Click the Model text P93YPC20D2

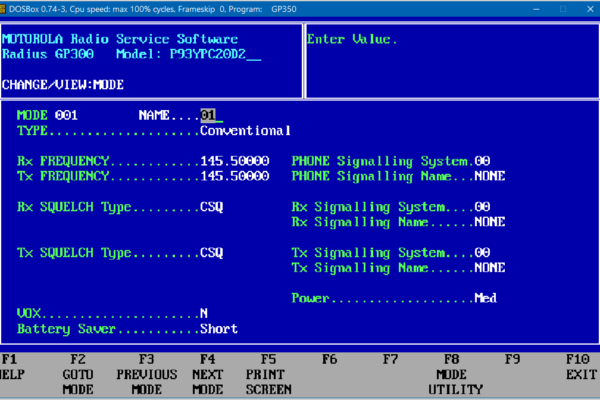click(x=208, y=54)
